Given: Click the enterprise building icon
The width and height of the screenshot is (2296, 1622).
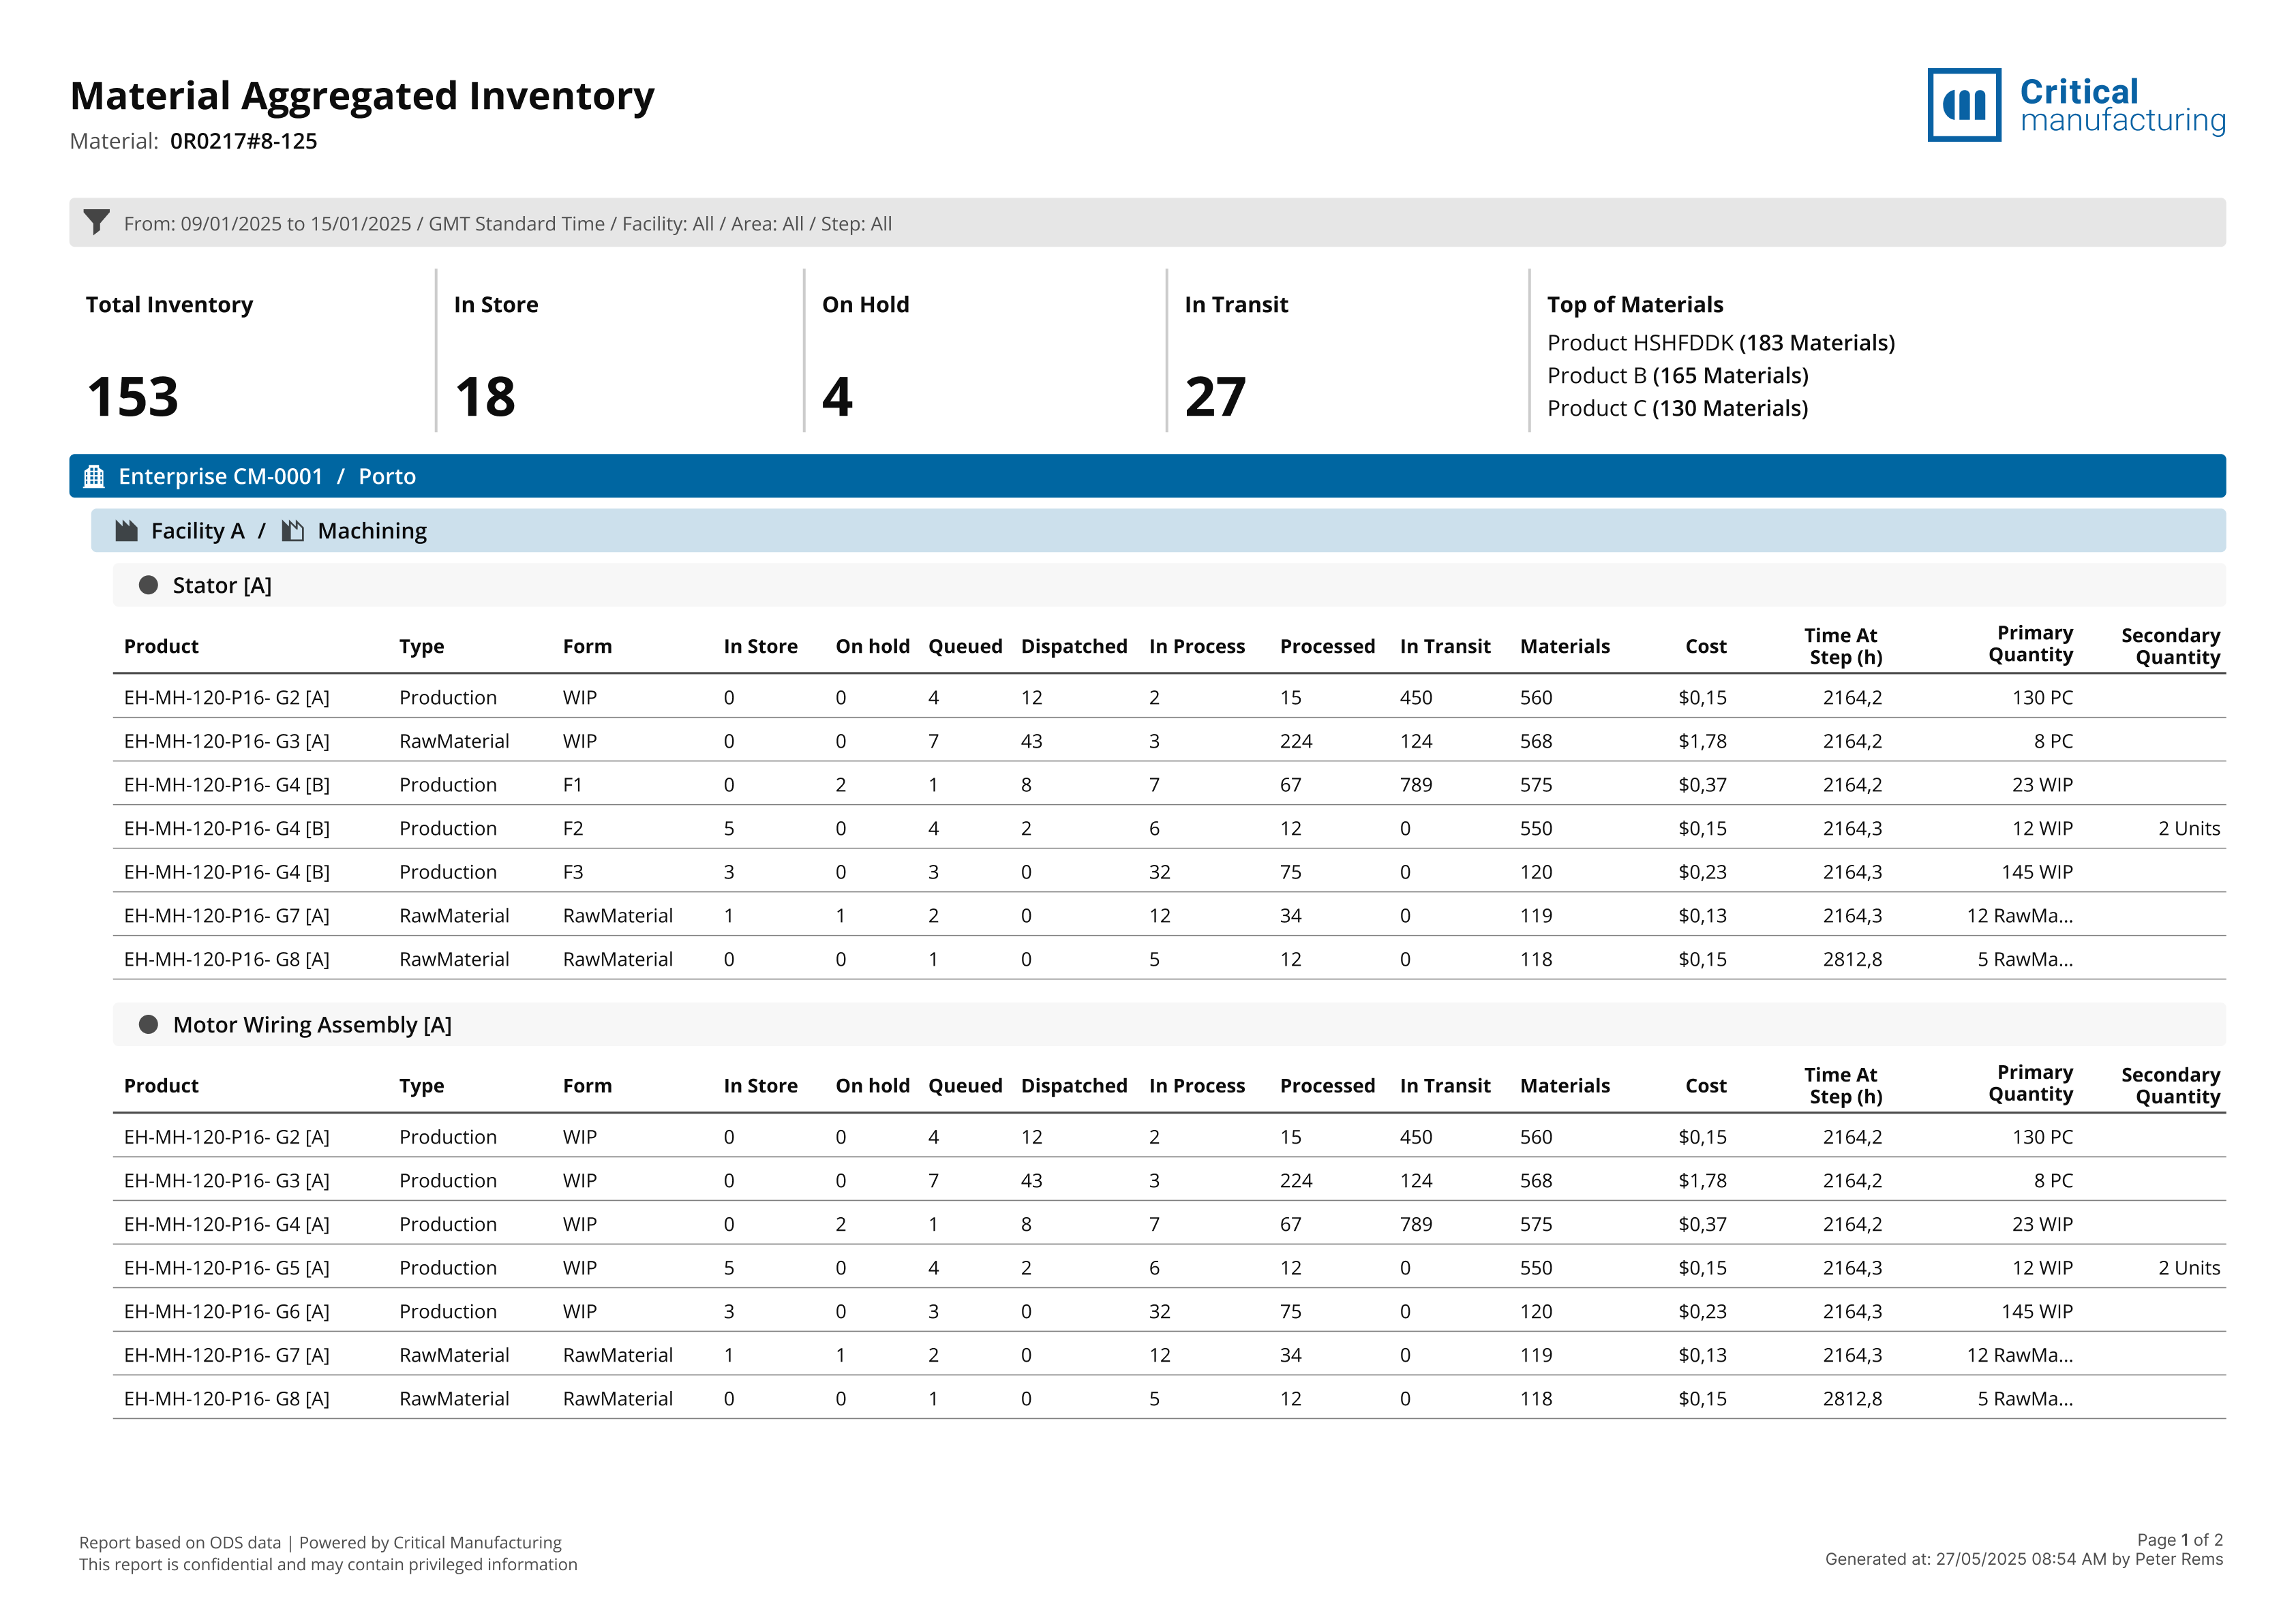Looking at the screenshot, I should coord(94,476).
